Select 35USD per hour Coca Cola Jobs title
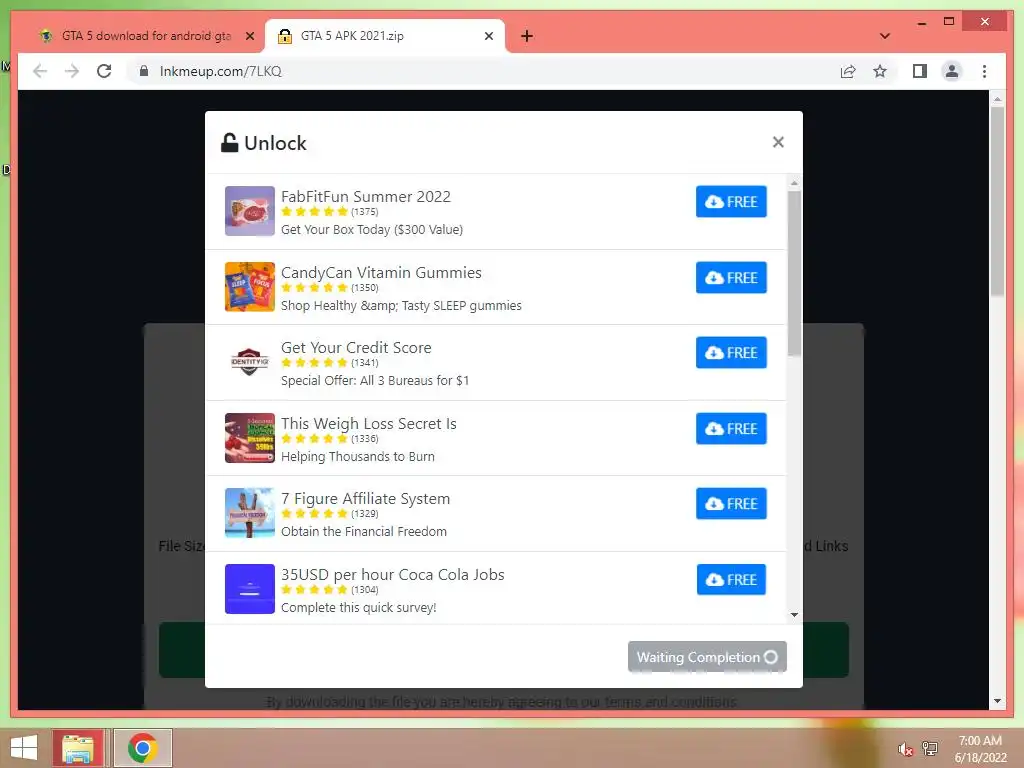 (x=392, y=575)
